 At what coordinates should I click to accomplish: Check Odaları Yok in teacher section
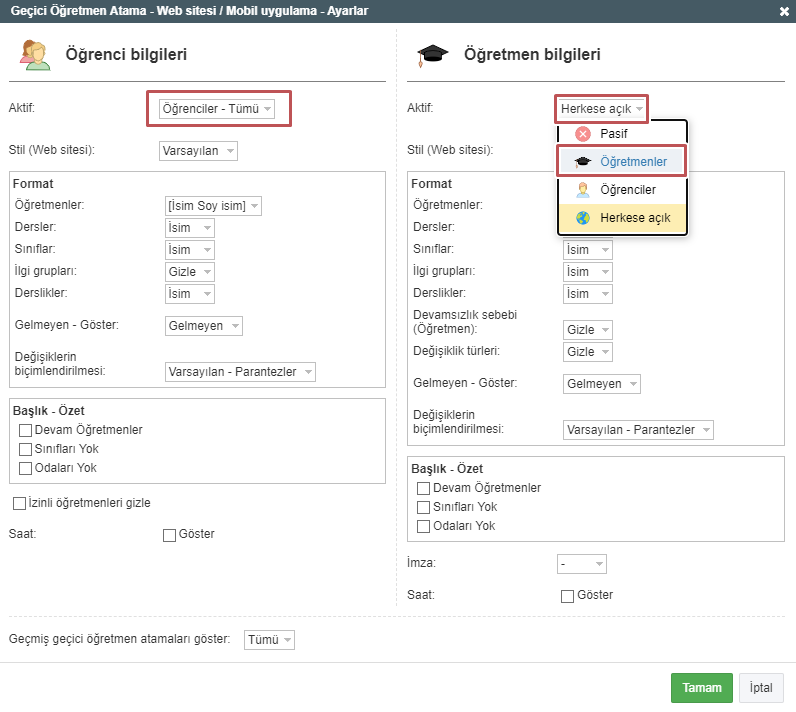click(424, 526)
